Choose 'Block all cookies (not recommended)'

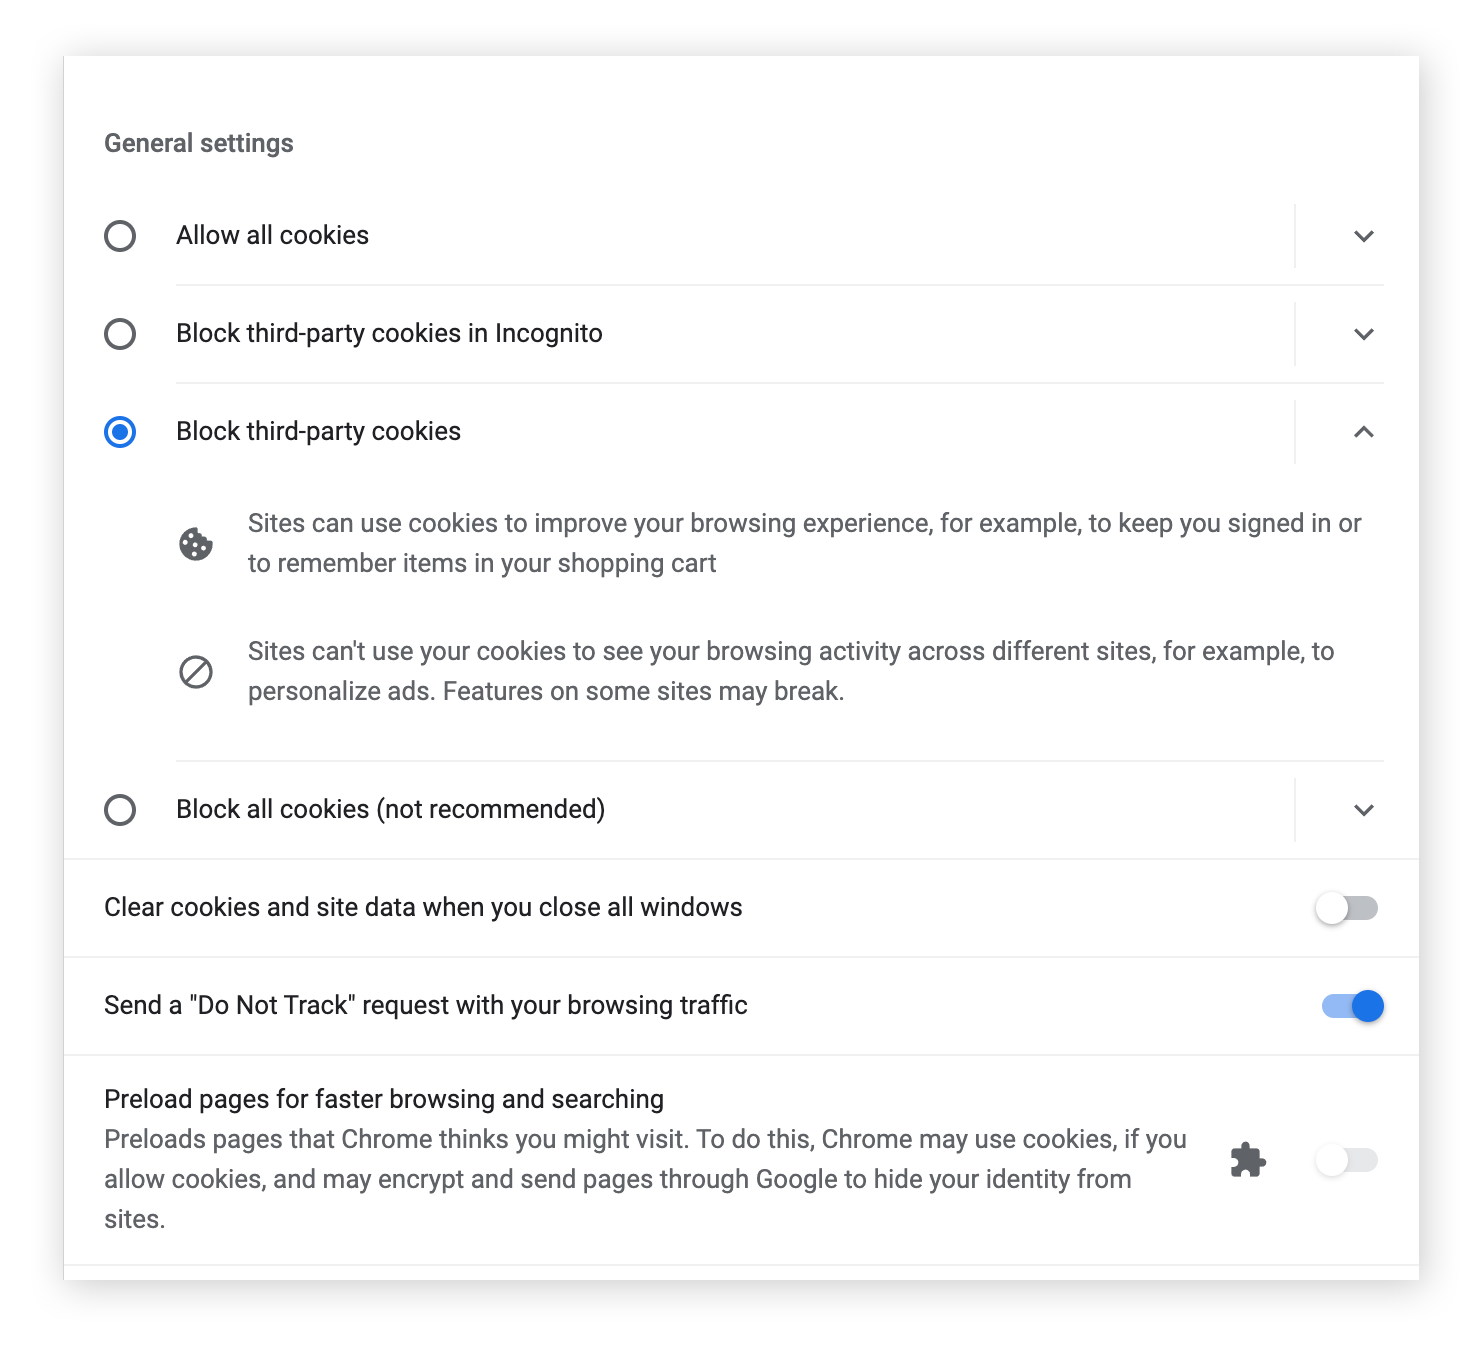click(120, 810)
